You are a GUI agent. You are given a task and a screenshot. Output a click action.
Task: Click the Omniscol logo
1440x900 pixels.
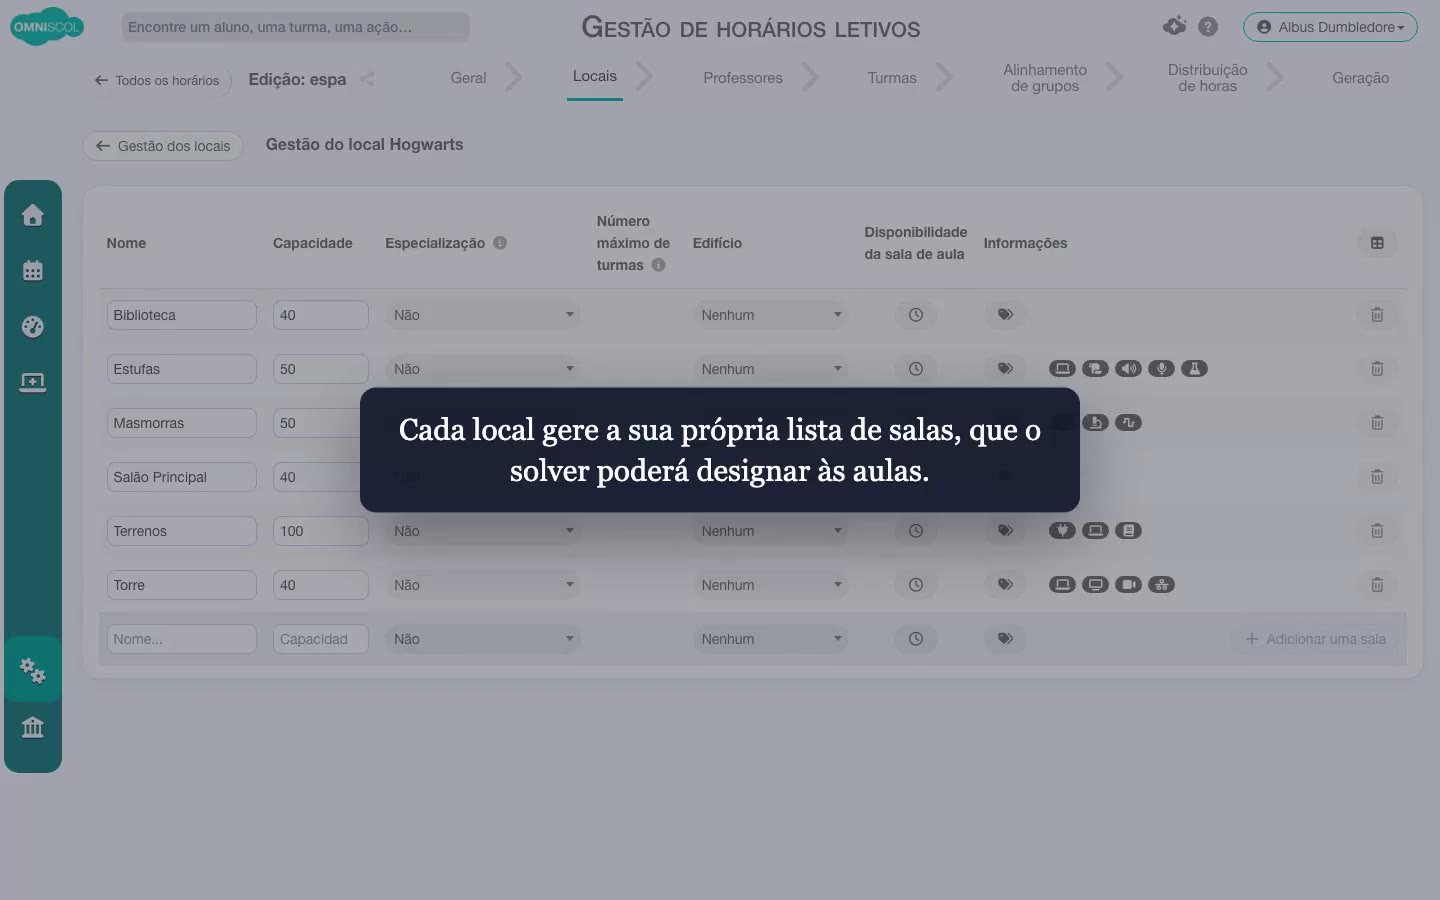(x=47, y=27)
